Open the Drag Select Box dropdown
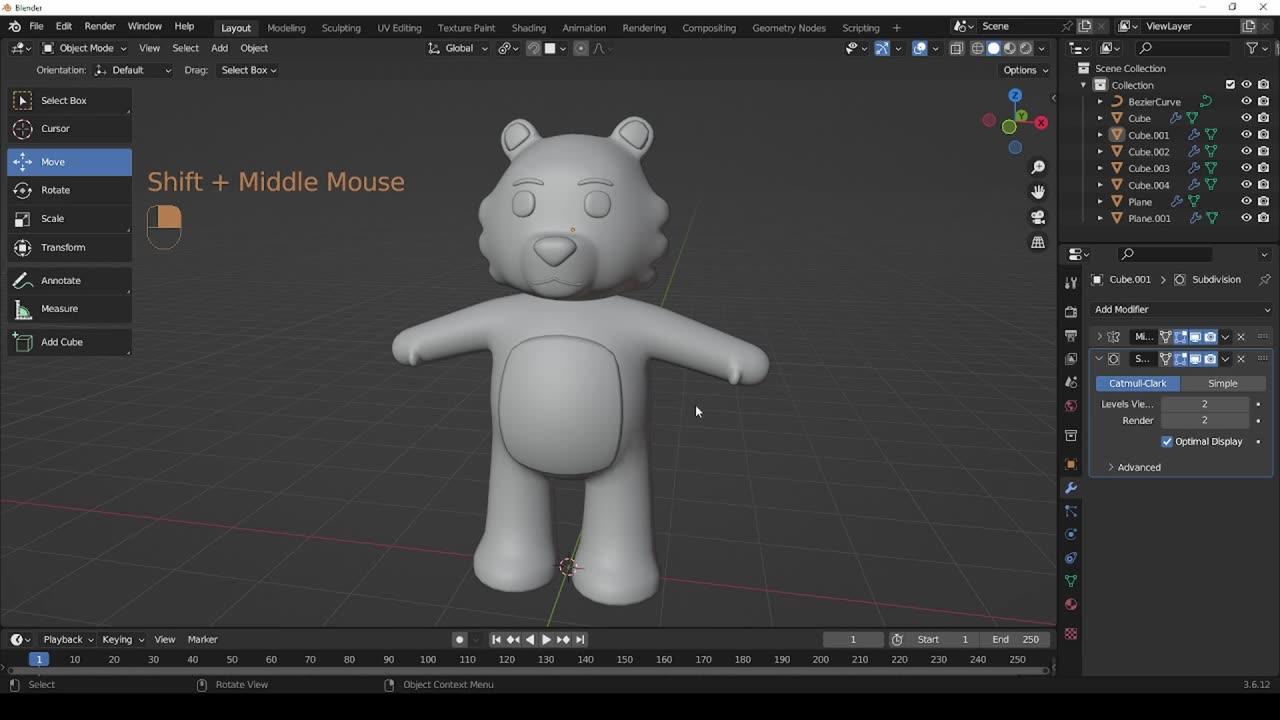 248,70
